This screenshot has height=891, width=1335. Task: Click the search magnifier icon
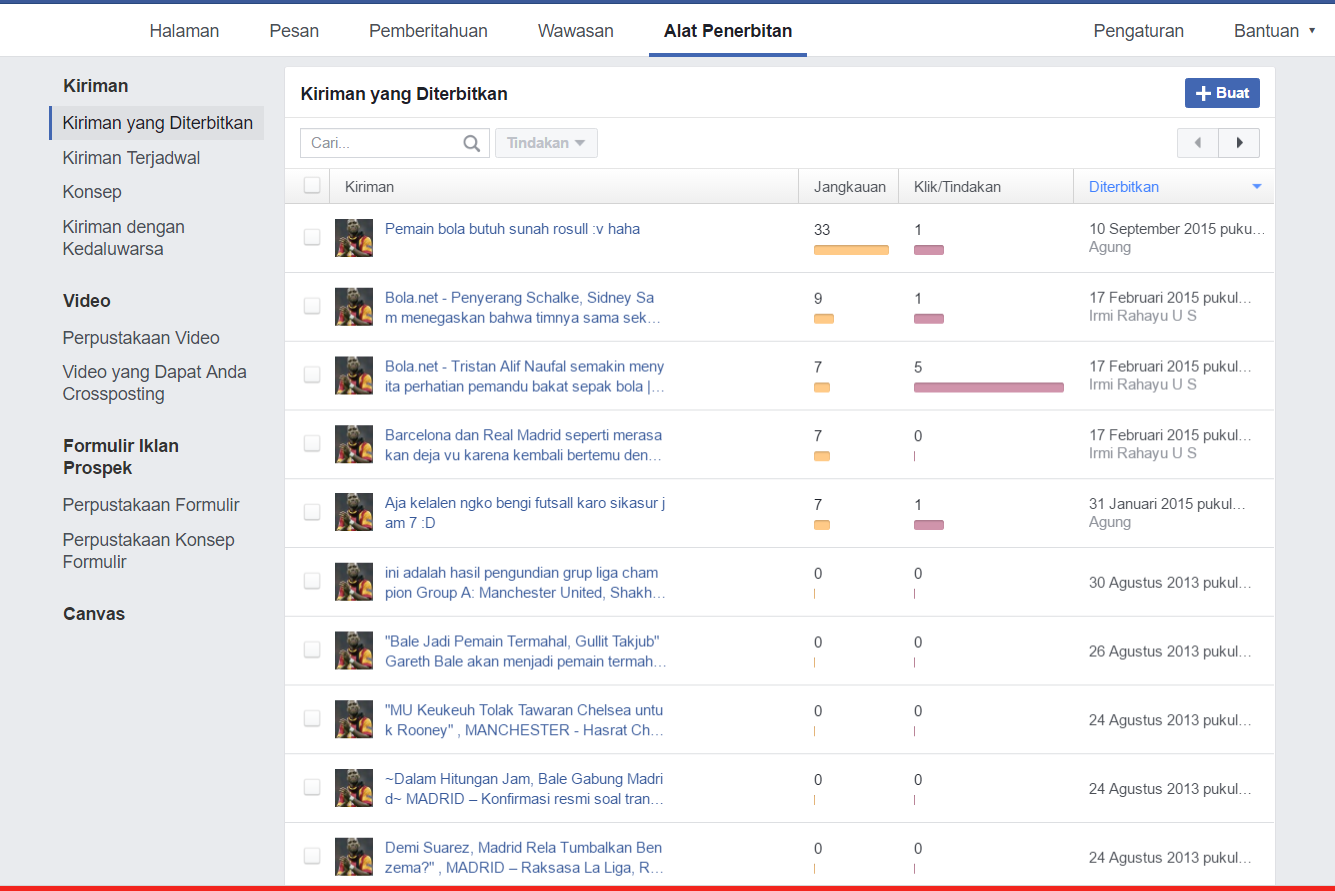coord(472,143)
